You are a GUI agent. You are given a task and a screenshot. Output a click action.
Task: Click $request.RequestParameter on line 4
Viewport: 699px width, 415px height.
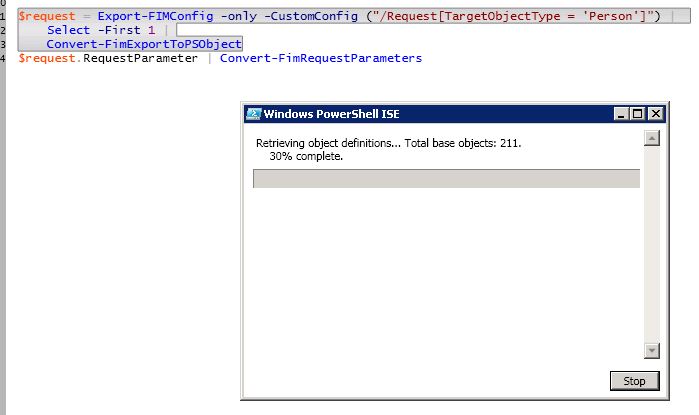(108, 58)
